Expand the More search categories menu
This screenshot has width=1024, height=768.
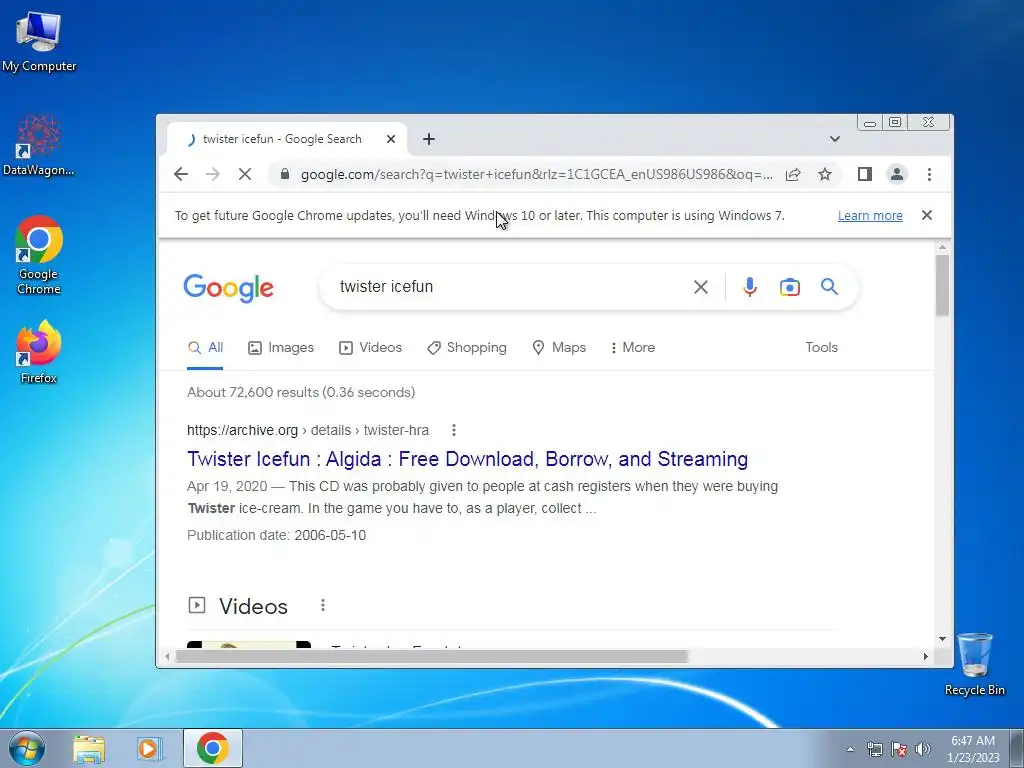click(633, 347)
